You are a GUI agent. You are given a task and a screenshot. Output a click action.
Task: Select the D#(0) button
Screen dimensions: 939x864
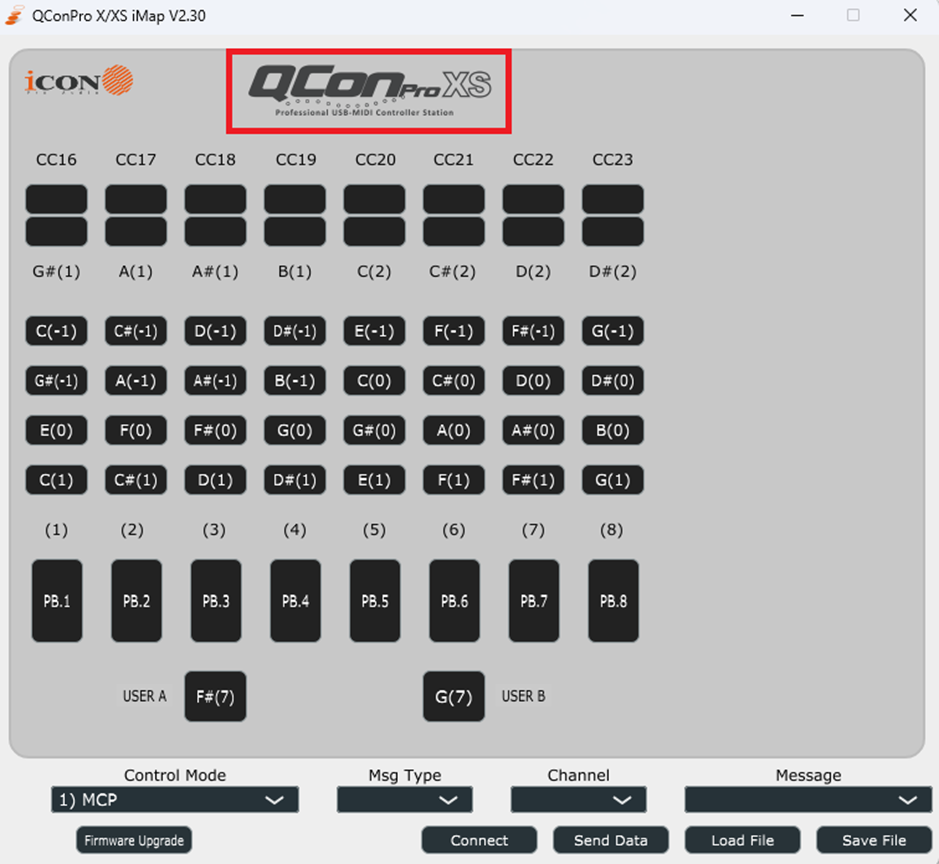[x=613, y=381]
